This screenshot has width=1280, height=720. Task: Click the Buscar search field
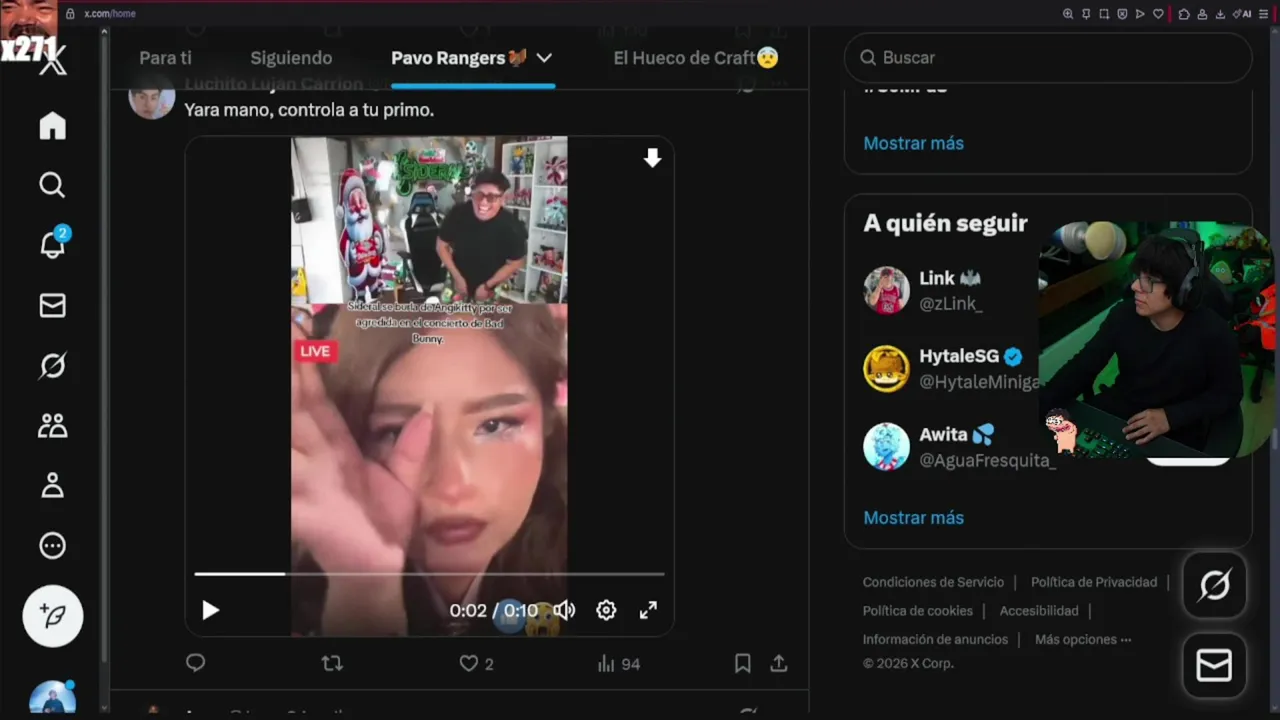1048,58
